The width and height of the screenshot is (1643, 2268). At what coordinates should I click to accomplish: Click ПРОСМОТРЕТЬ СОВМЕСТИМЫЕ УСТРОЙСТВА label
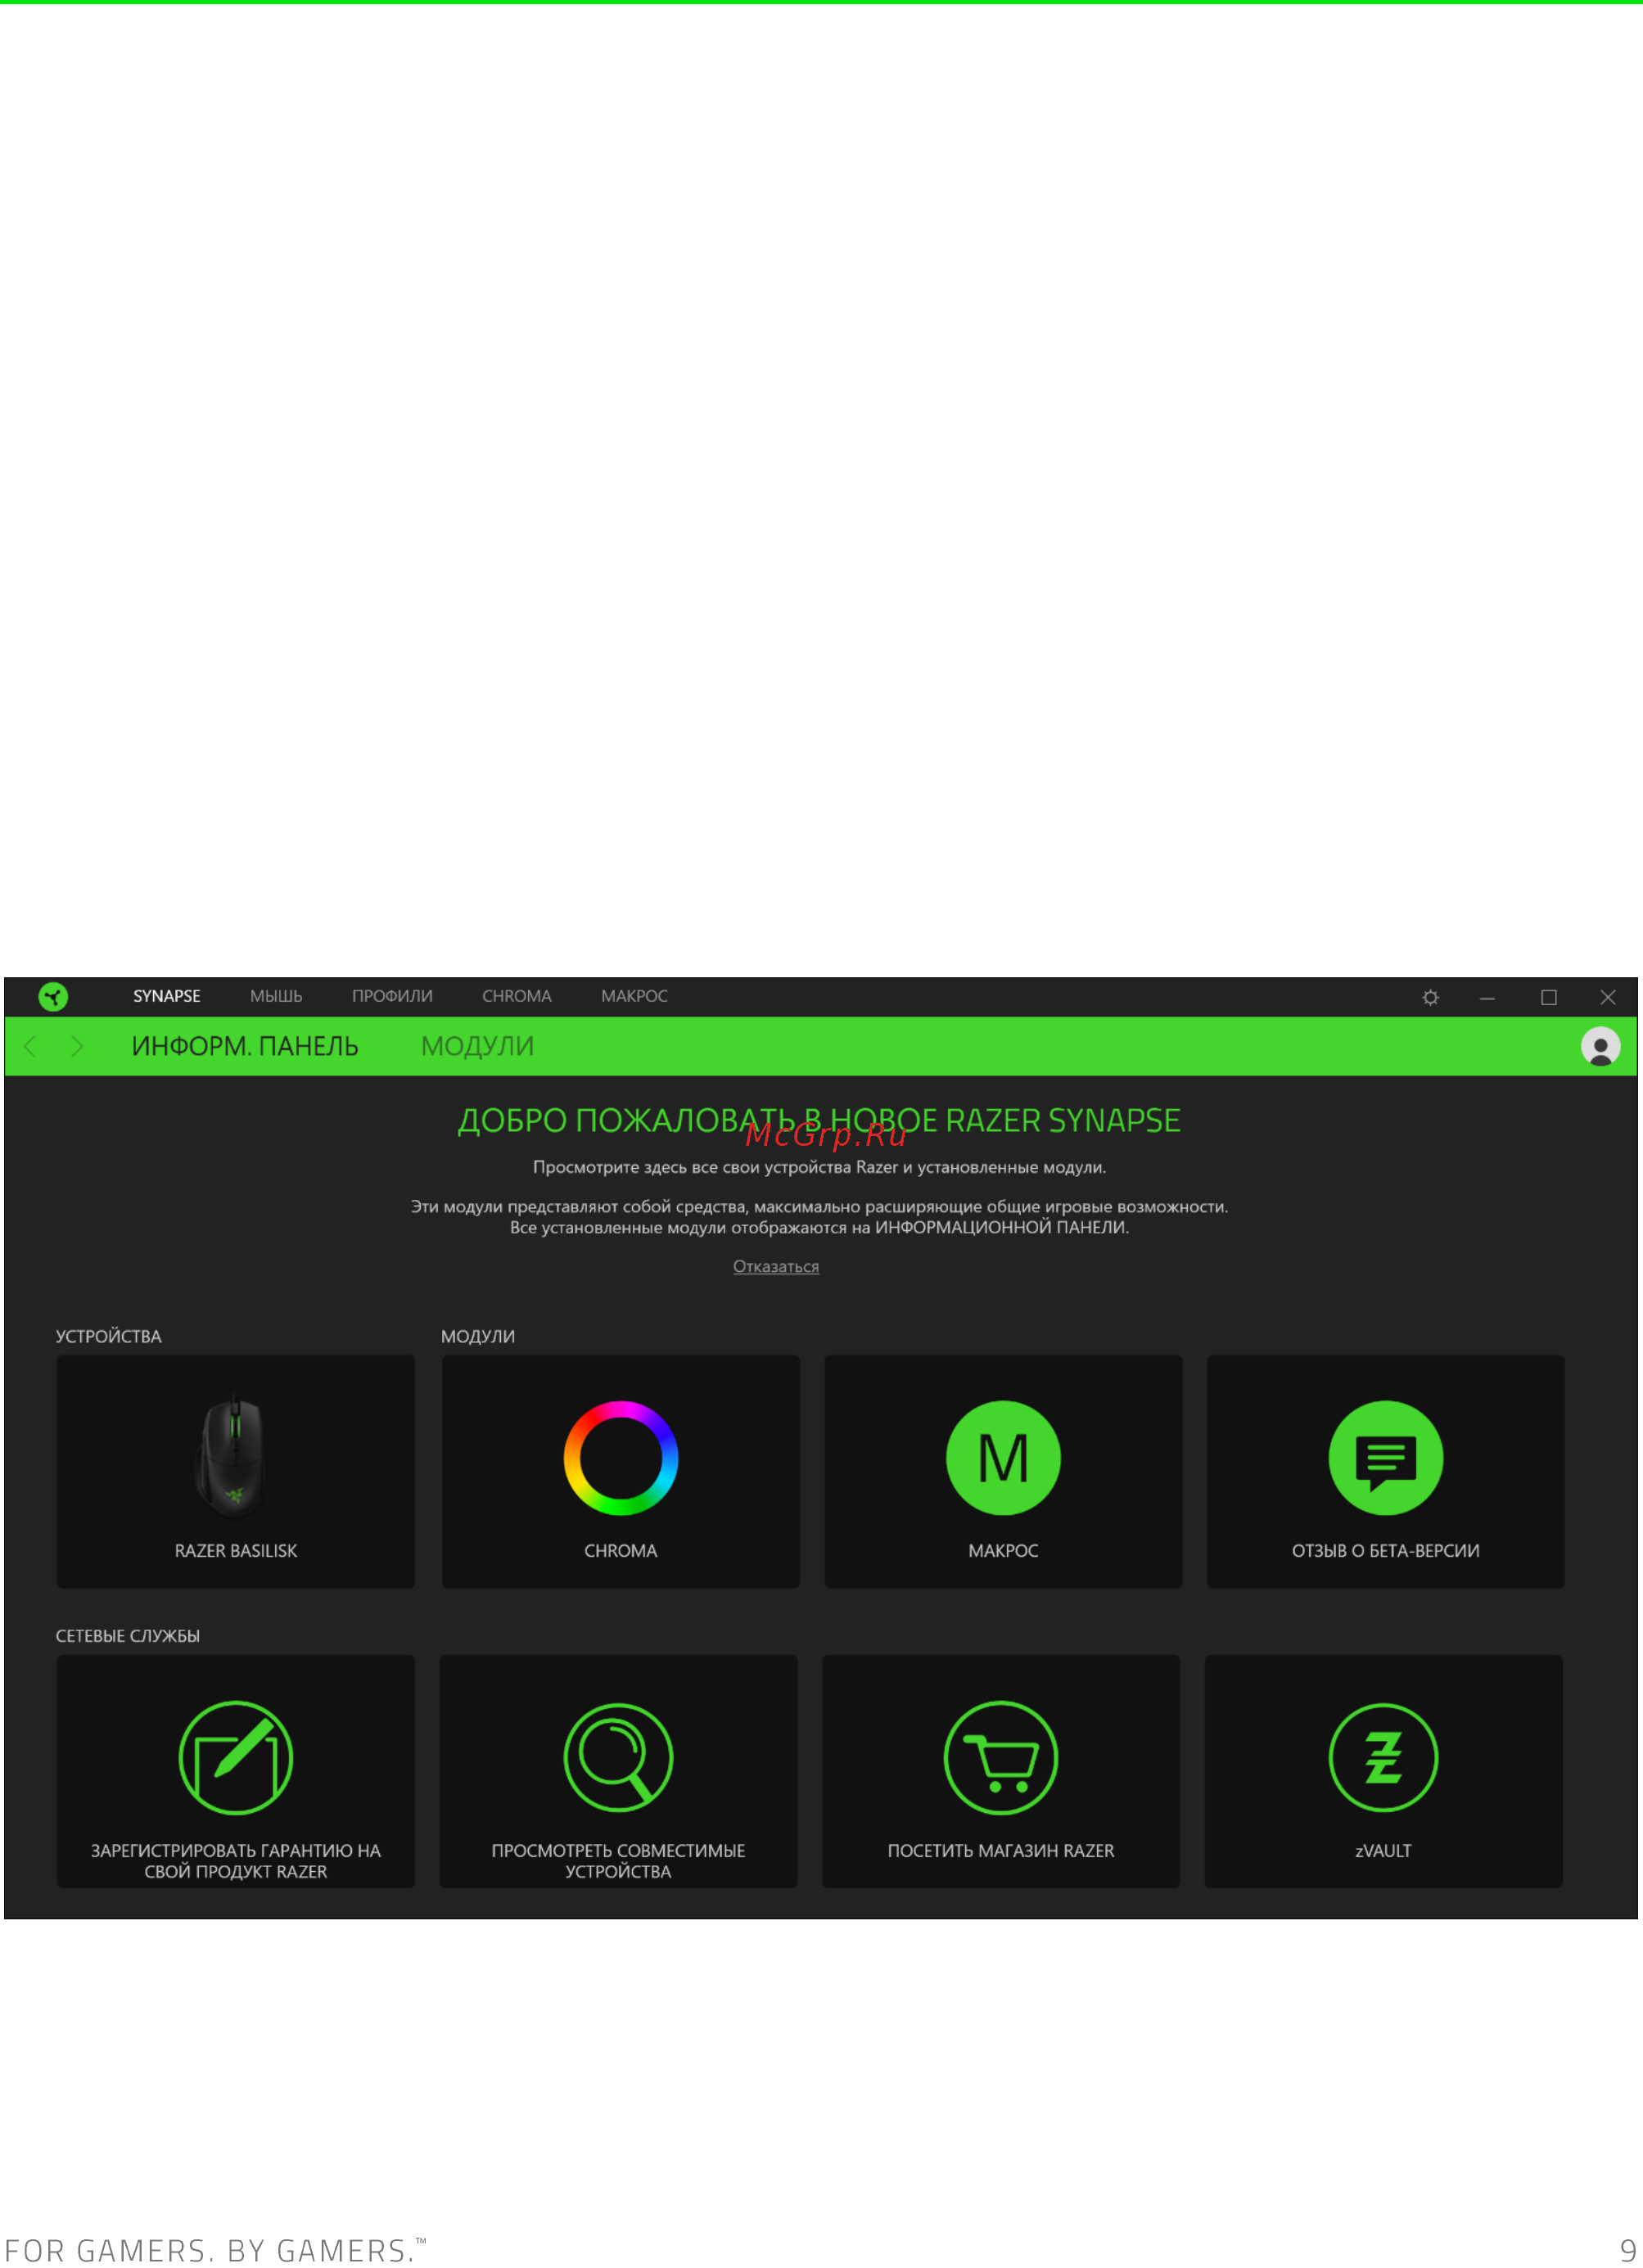(x=618, y=1860)
